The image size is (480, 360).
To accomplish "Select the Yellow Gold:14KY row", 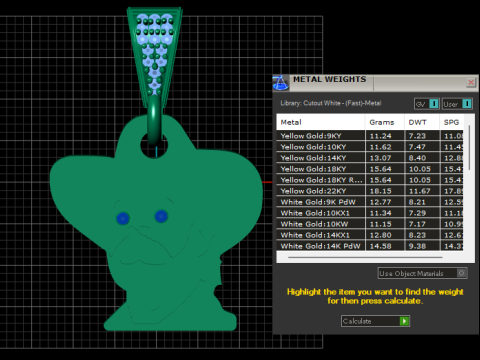I will [370, 158].
